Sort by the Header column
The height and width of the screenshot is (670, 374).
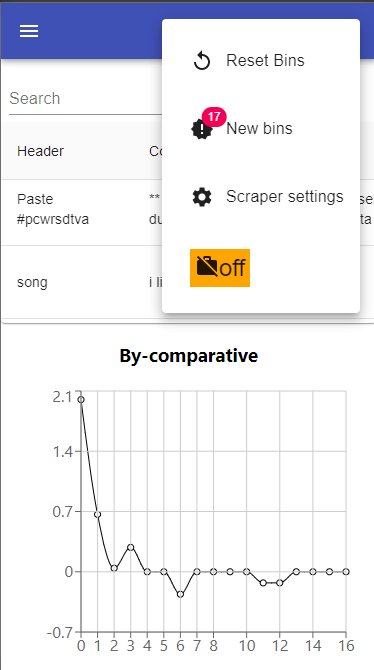click(40, 151)
